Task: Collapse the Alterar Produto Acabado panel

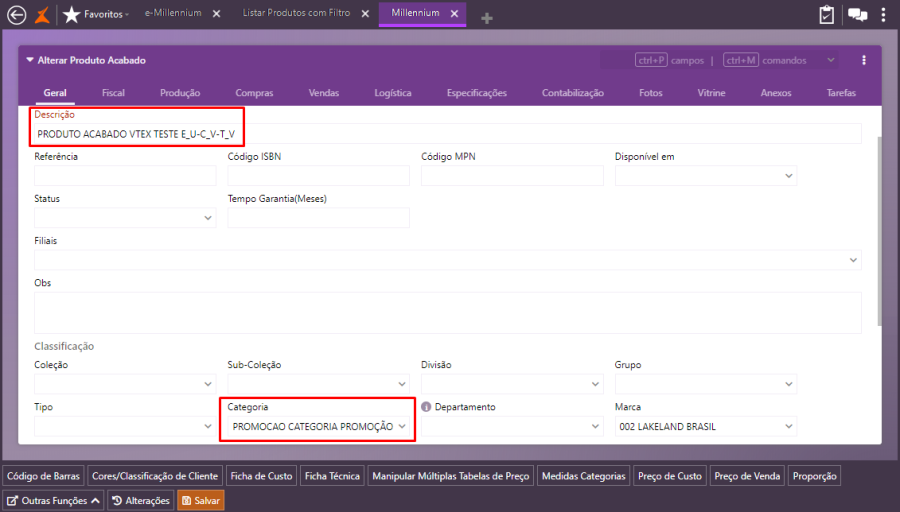Action: 30,60
